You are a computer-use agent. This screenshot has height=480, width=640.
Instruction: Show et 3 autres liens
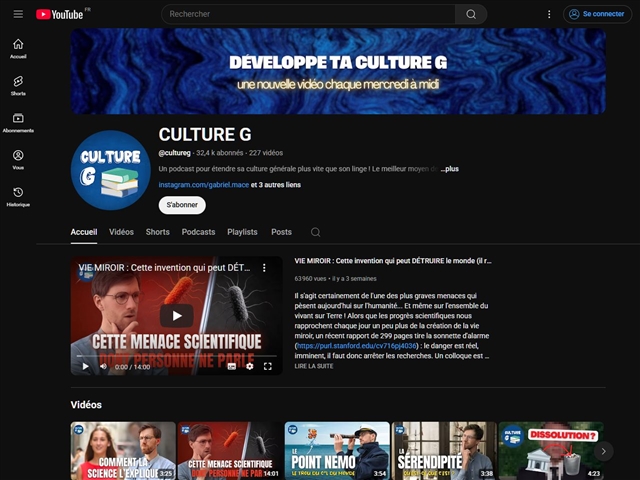(x=276, y=185)
